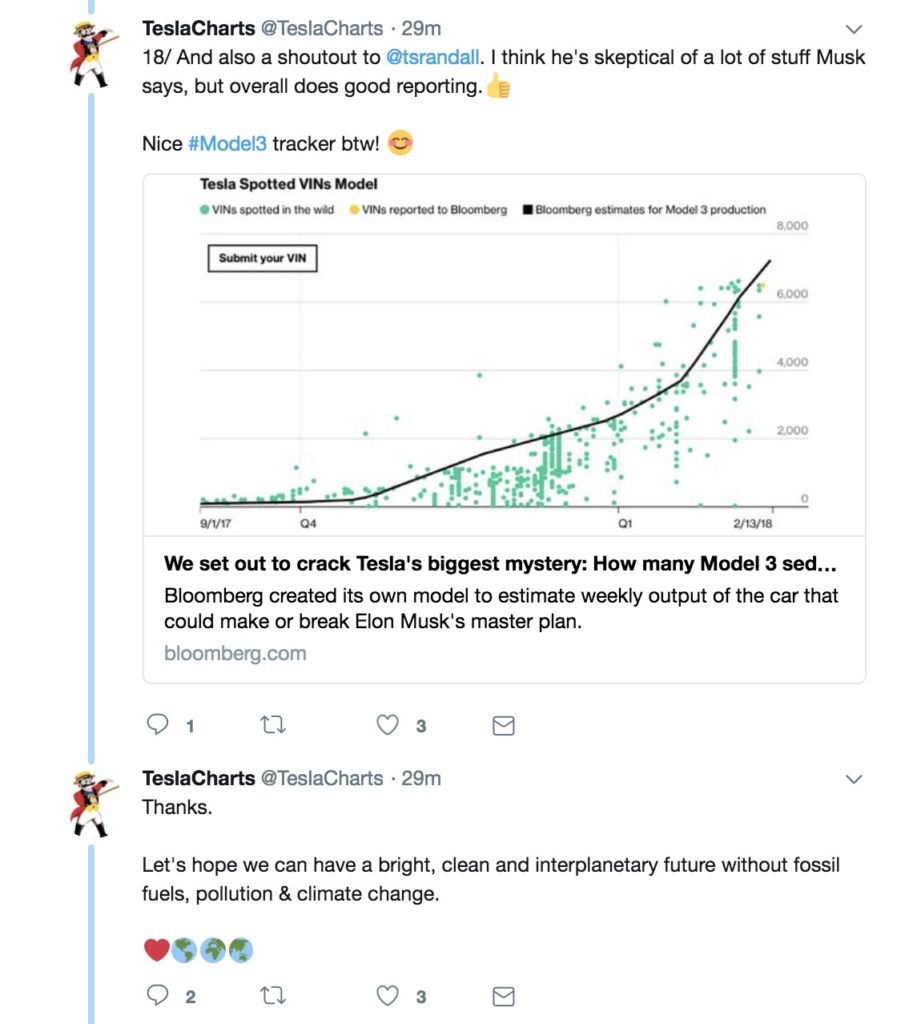
Task: Expand options chevron on first tweet
Action: pyautogui.click(x=854, y=29)
